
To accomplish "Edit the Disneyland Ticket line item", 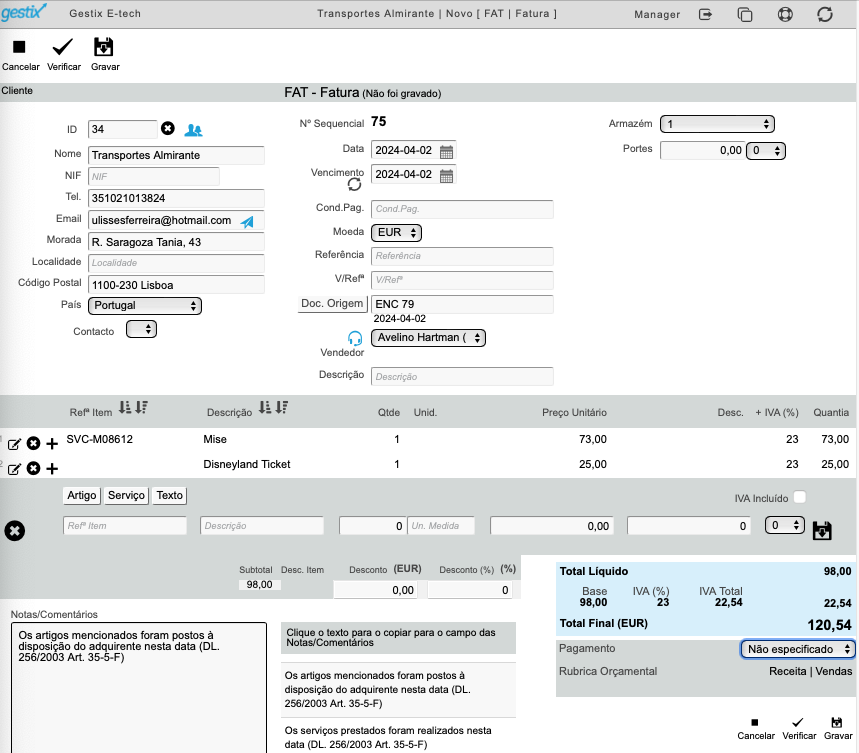I will pos(14,469).
